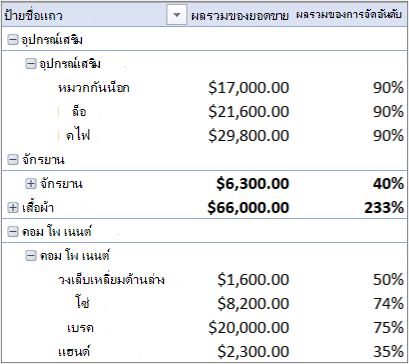Viewport: 409px width, 364px height.
Task: Select the เบรค row label
Action: 80,328
